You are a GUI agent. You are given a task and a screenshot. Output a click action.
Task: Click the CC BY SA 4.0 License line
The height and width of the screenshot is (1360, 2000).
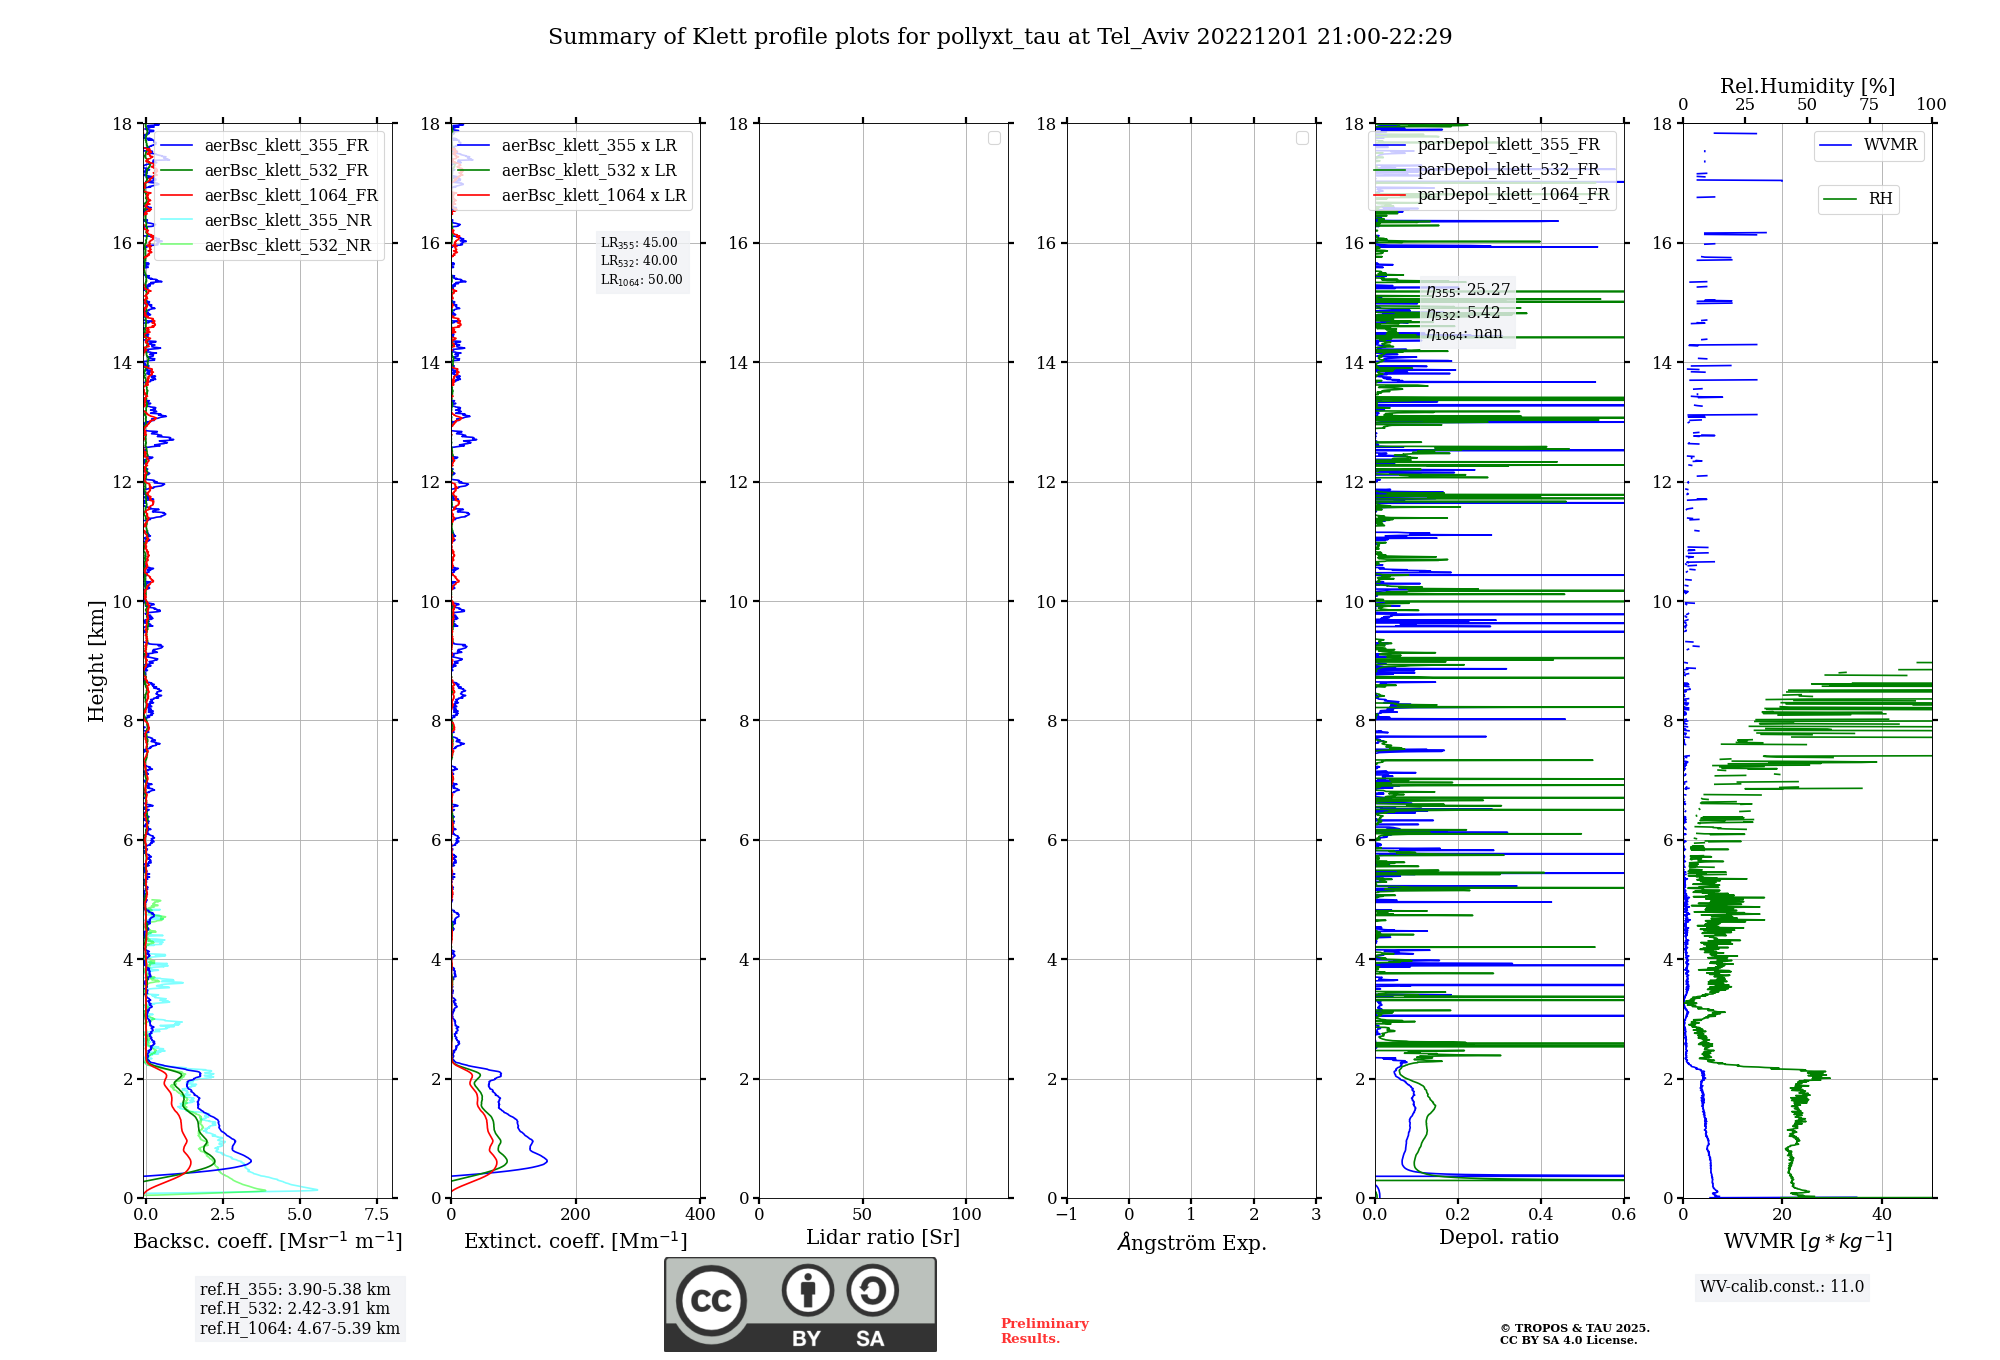1569,1340
